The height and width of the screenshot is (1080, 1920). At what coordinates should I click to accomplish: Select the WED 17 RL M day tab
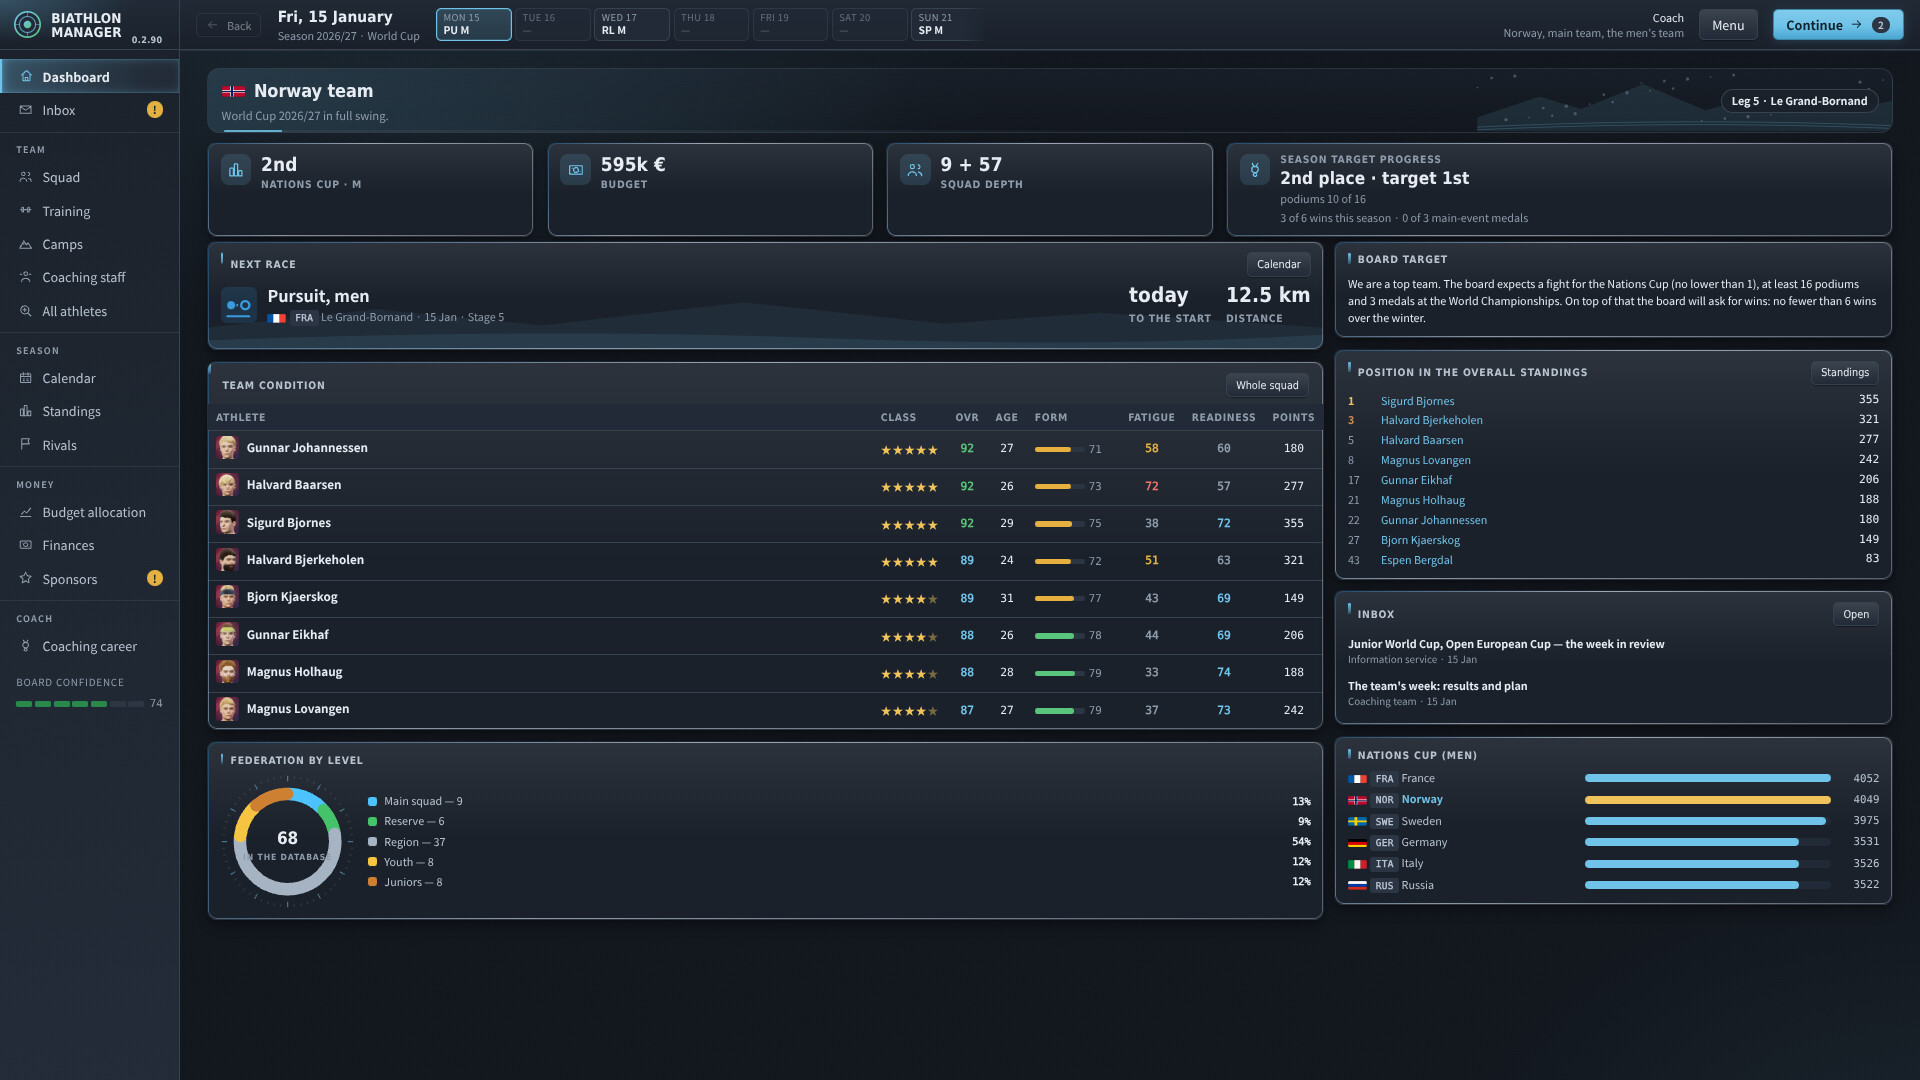point(631,25)
